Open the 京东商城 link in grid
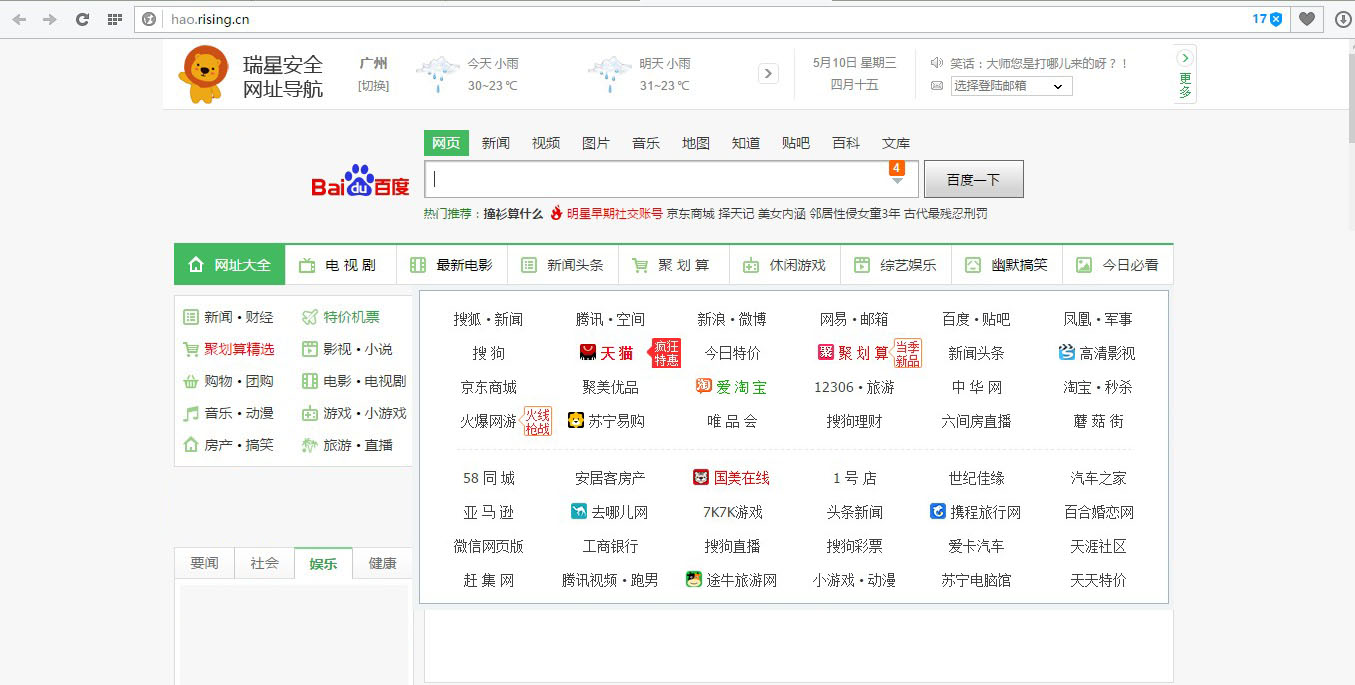Viewport: 1355px width, 685px height. click(x=488, y=387)
